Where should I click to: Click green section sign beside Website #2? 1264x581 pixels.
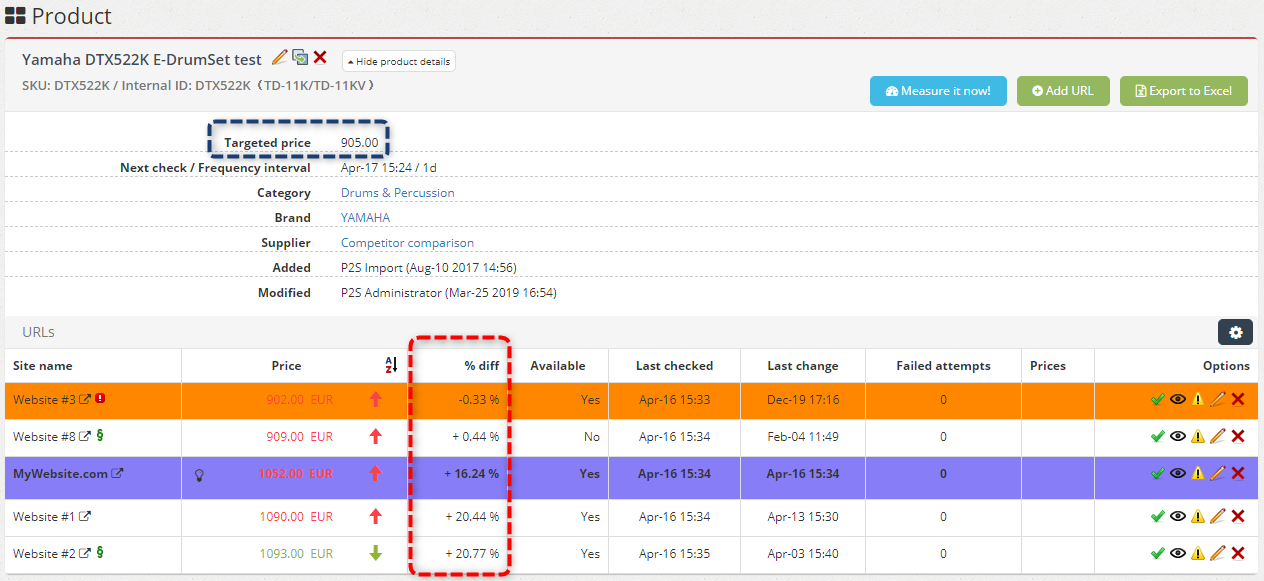(x=99, y=553)
